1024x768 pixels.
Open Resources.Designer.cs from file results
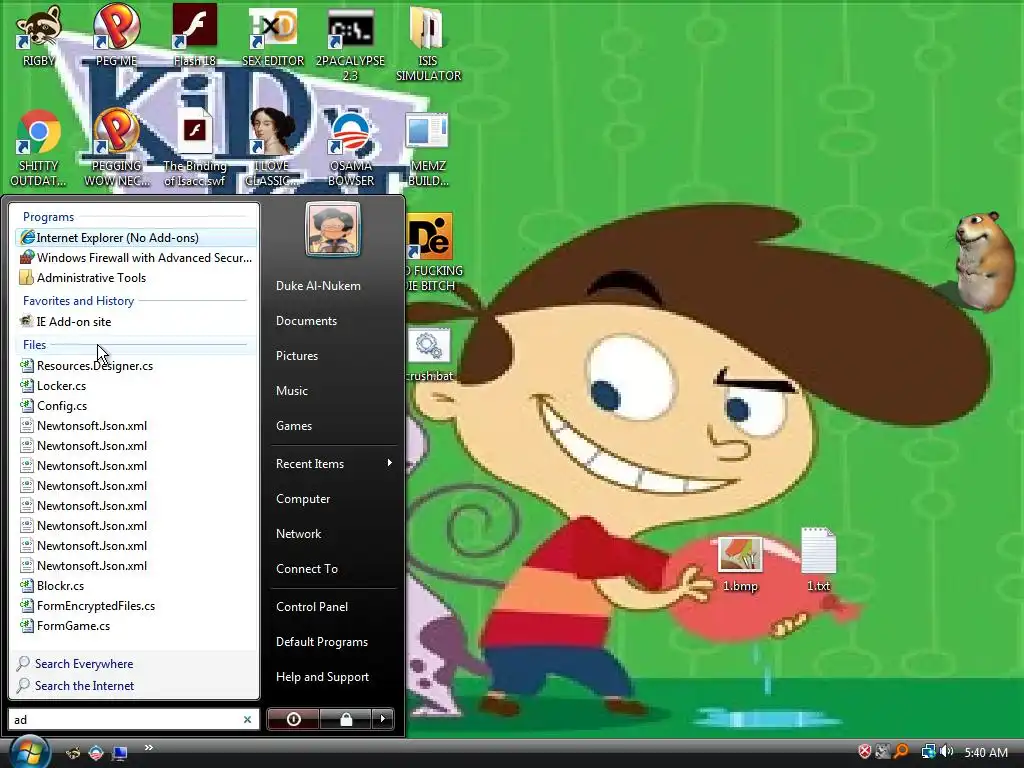point(135,366)
